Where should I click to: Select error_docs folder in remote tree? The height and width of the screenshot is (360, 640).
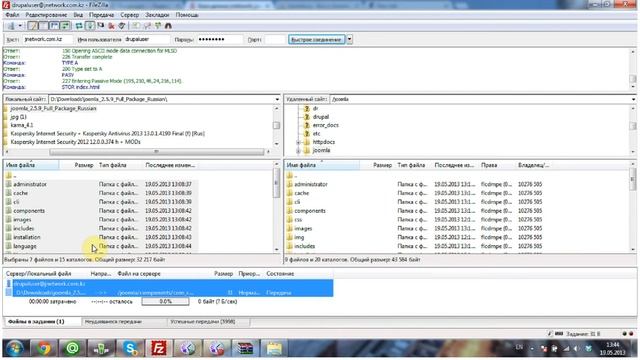pyautogui.click(x=325, y=125)
